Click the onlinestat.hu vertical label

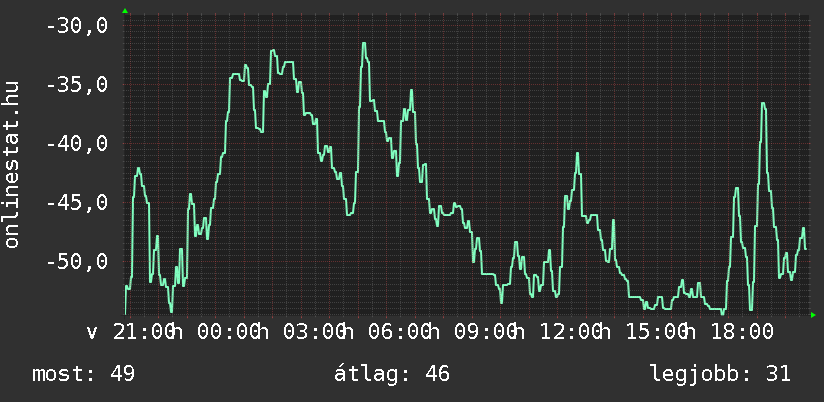click(11, 164)
